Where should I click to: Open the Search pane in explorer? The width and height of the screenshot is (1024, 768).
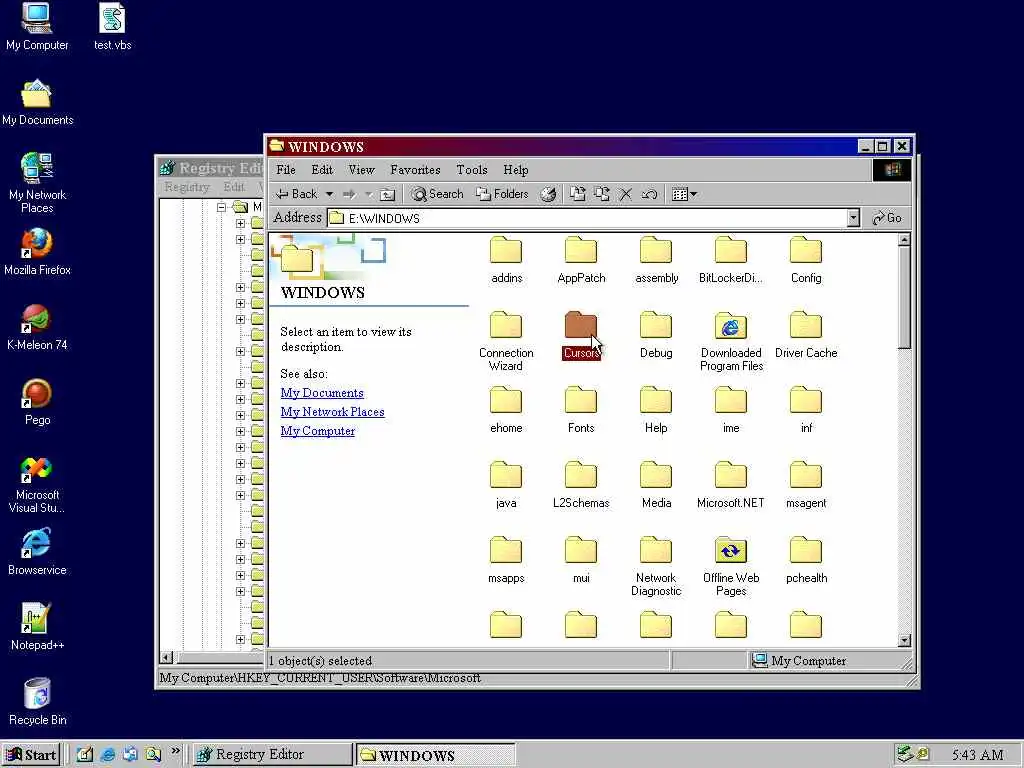pos(438,194)
